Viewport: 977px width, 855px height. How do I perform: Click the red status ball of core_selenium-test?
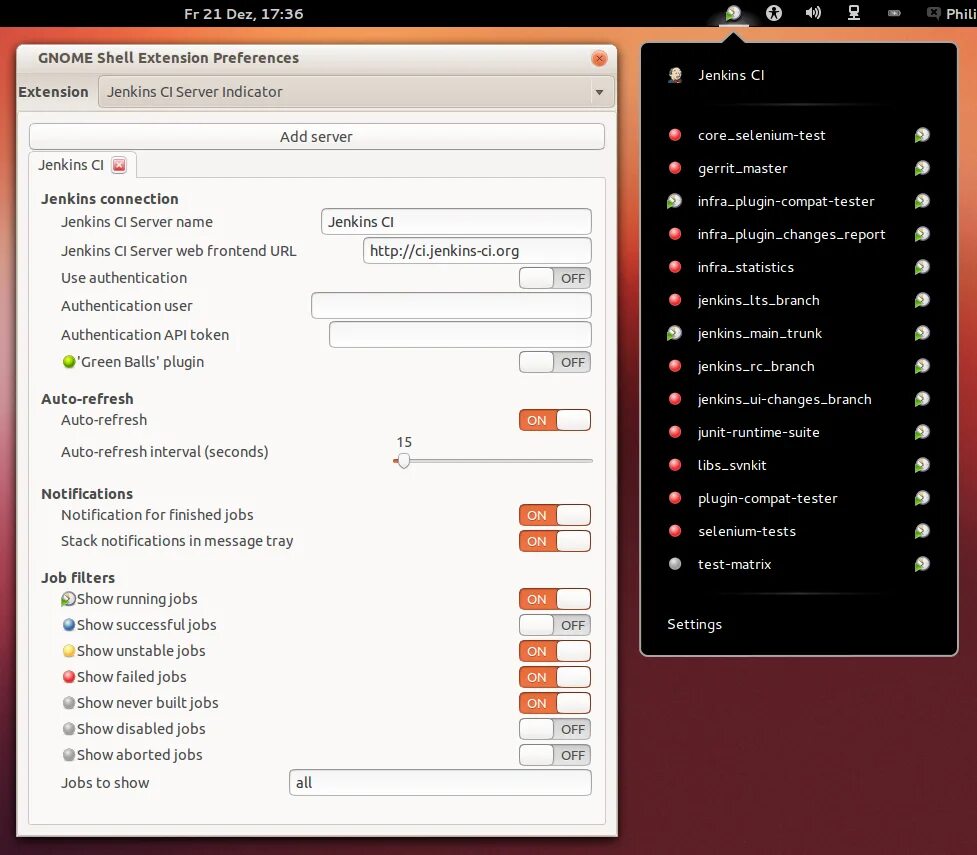675,135
